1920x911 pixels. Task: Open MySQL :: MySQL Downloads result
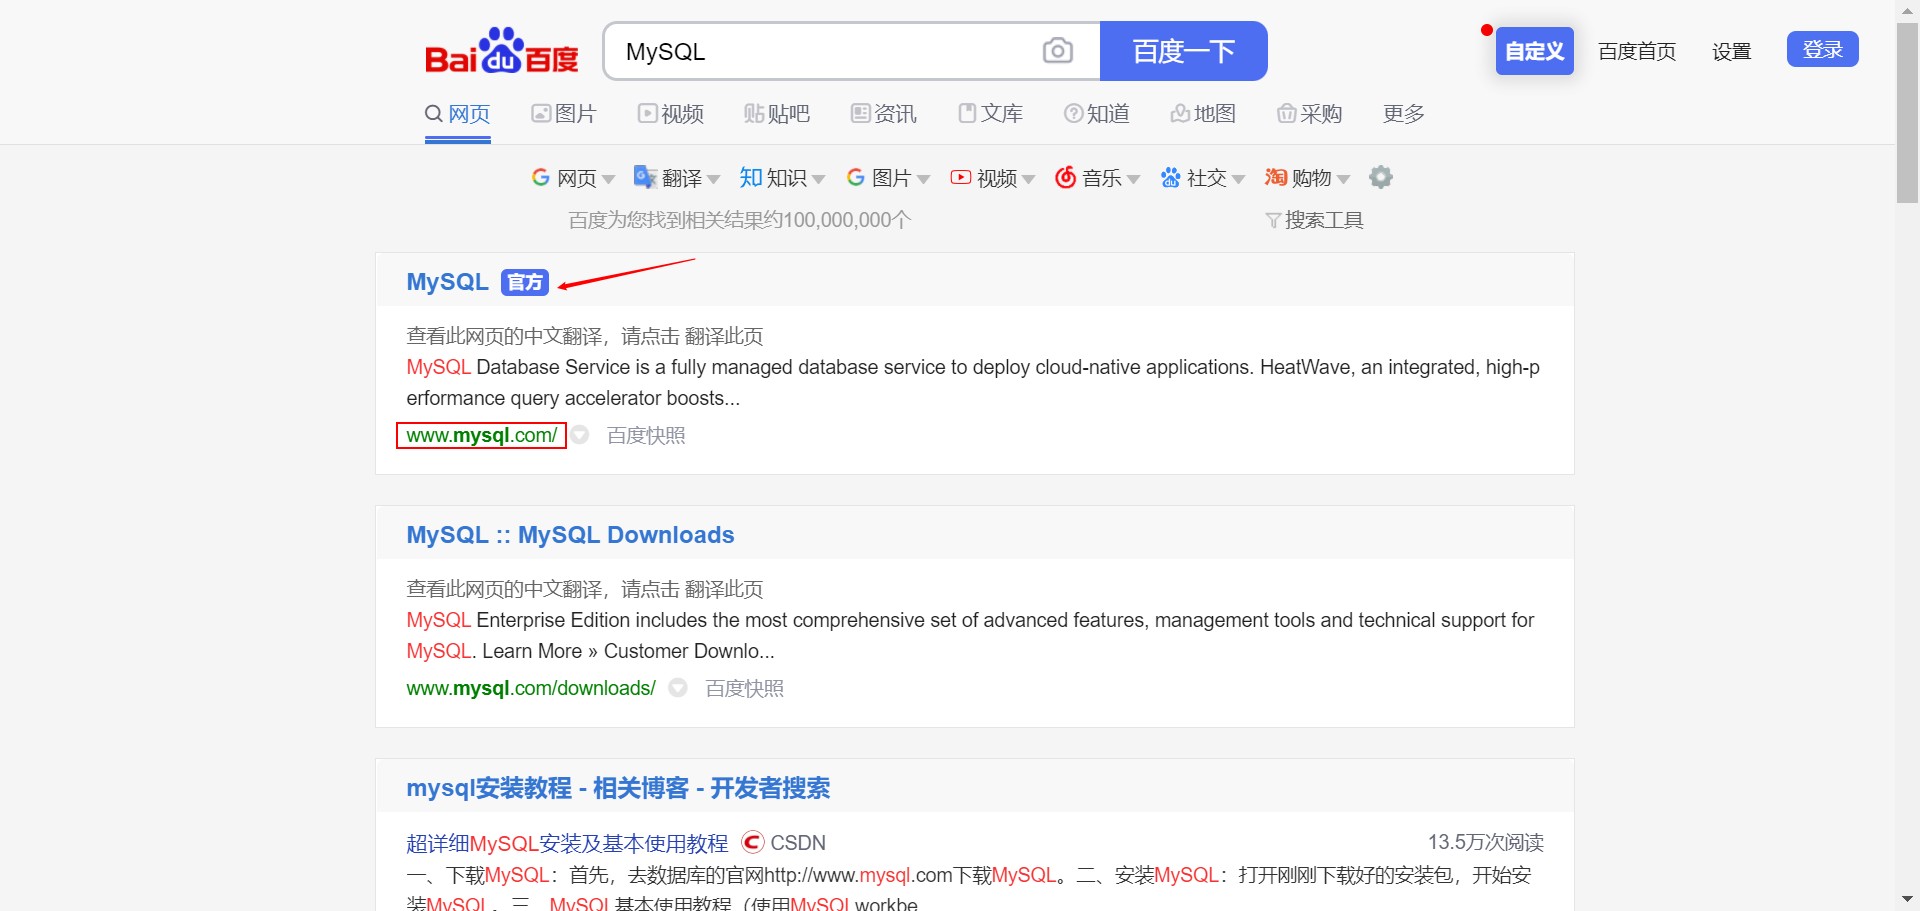[x=570, y=535]
